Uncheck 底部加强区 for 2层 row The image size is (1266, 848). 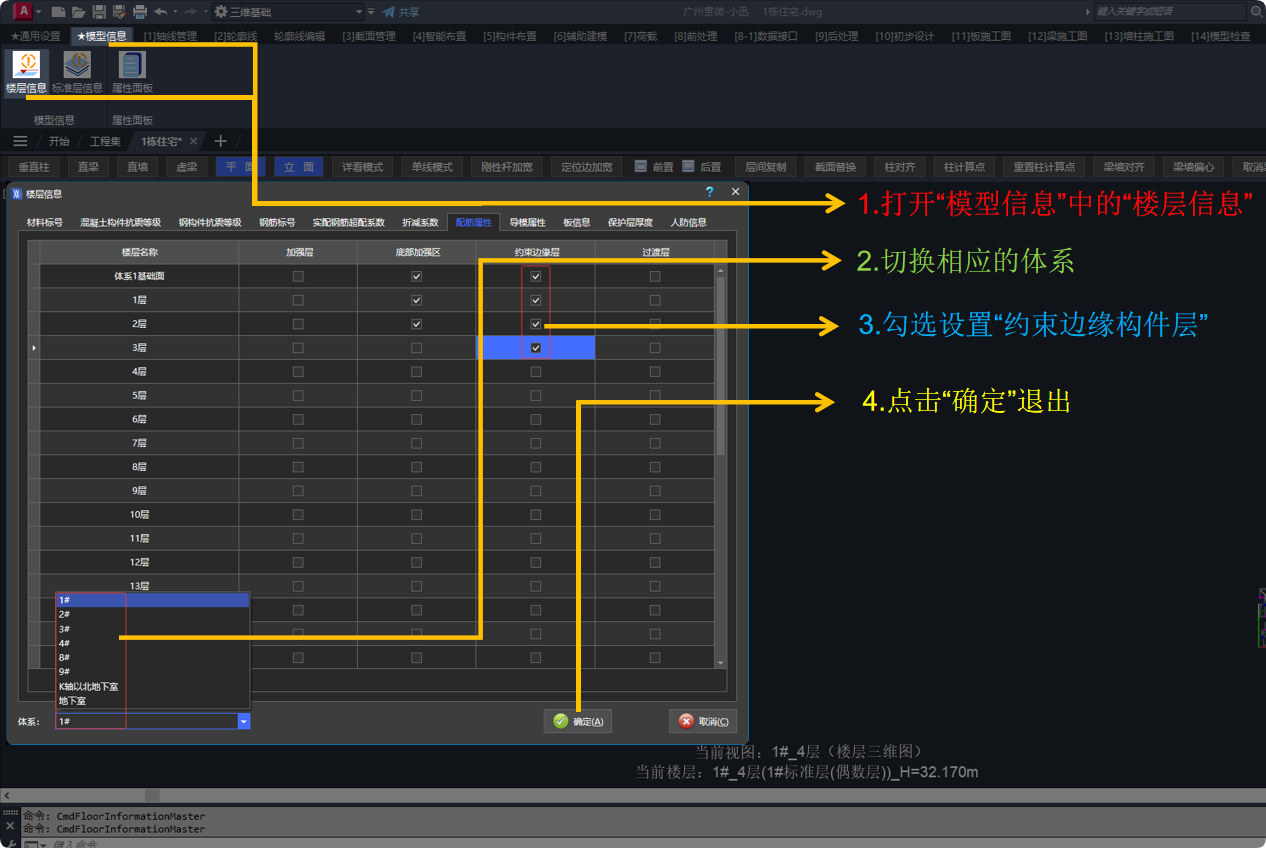[x=417, y=324]
